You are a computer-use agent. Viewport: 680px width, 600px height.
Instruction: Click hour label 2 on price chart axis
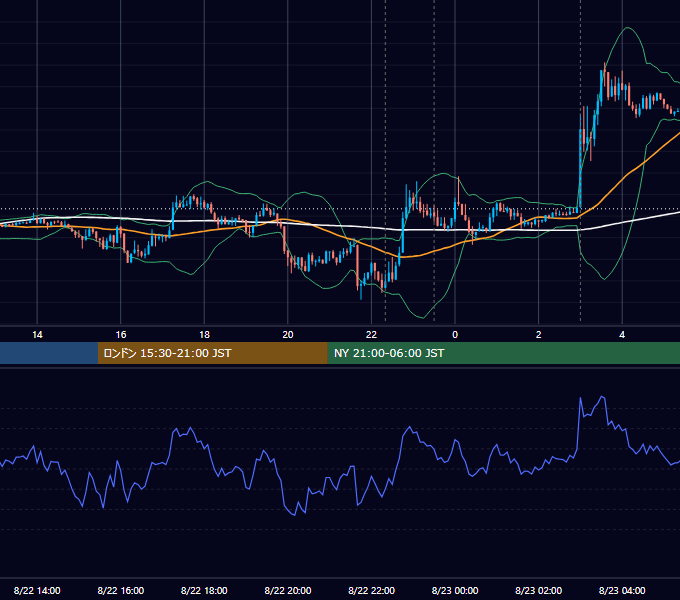pyautogui.click(x=539, y=335)
